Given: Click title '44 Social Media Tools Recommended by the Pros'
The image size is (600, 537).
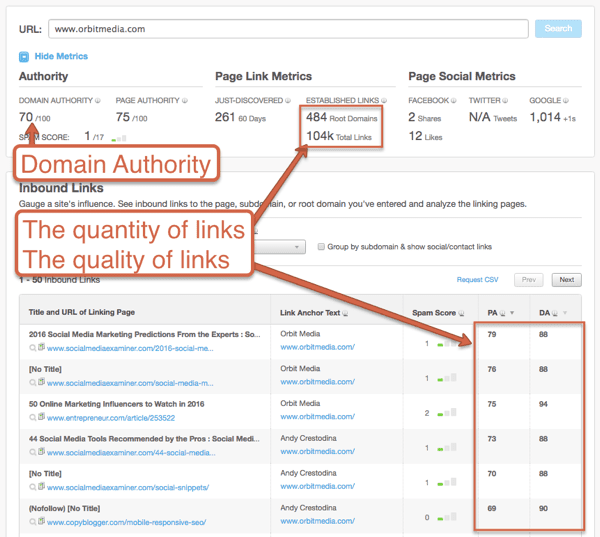Looking at the screenshot, I should tap(144, 439).
